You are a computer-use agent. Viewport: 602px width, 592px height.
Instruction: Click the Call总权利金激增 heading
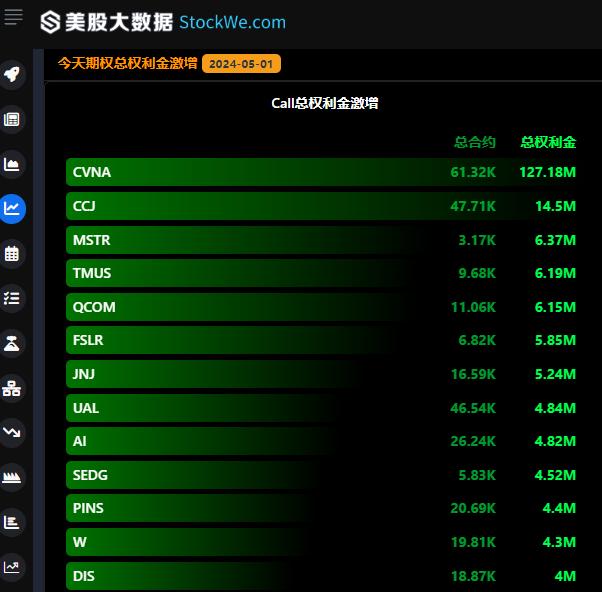(x=325, y=103)
